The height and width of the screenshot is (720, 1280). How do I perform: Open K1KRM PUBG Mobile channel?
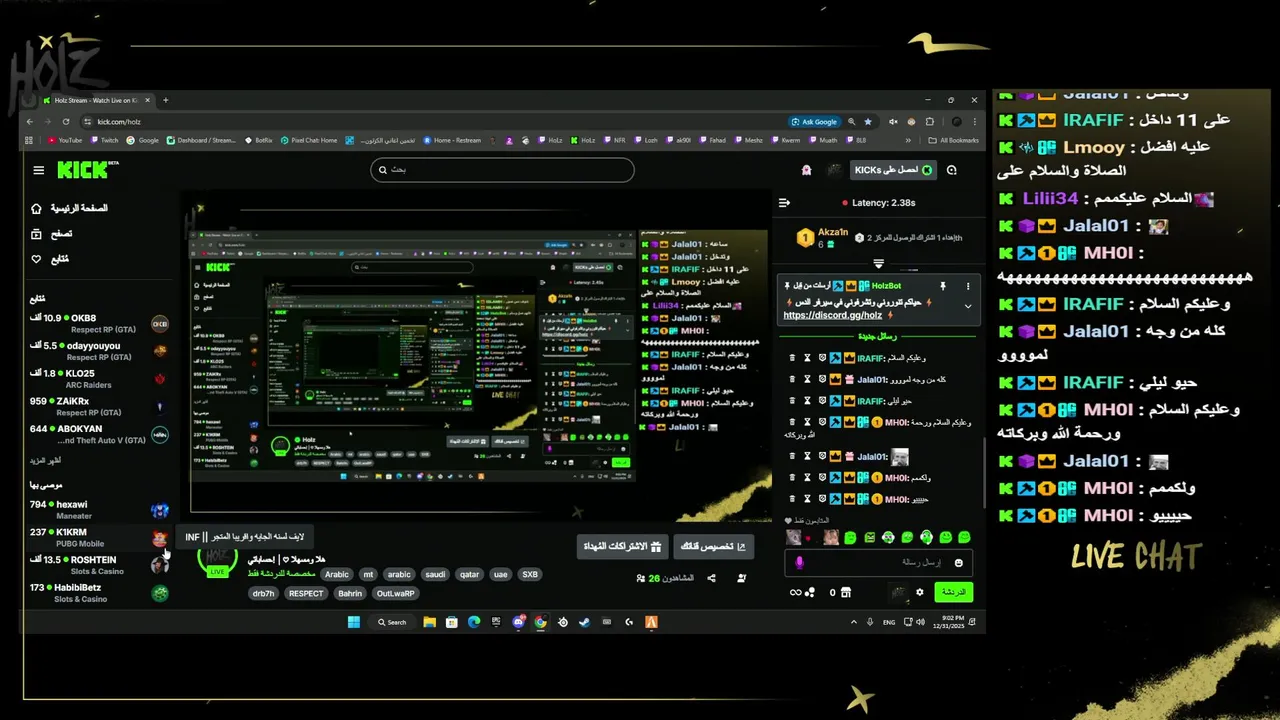coord(99,538)
